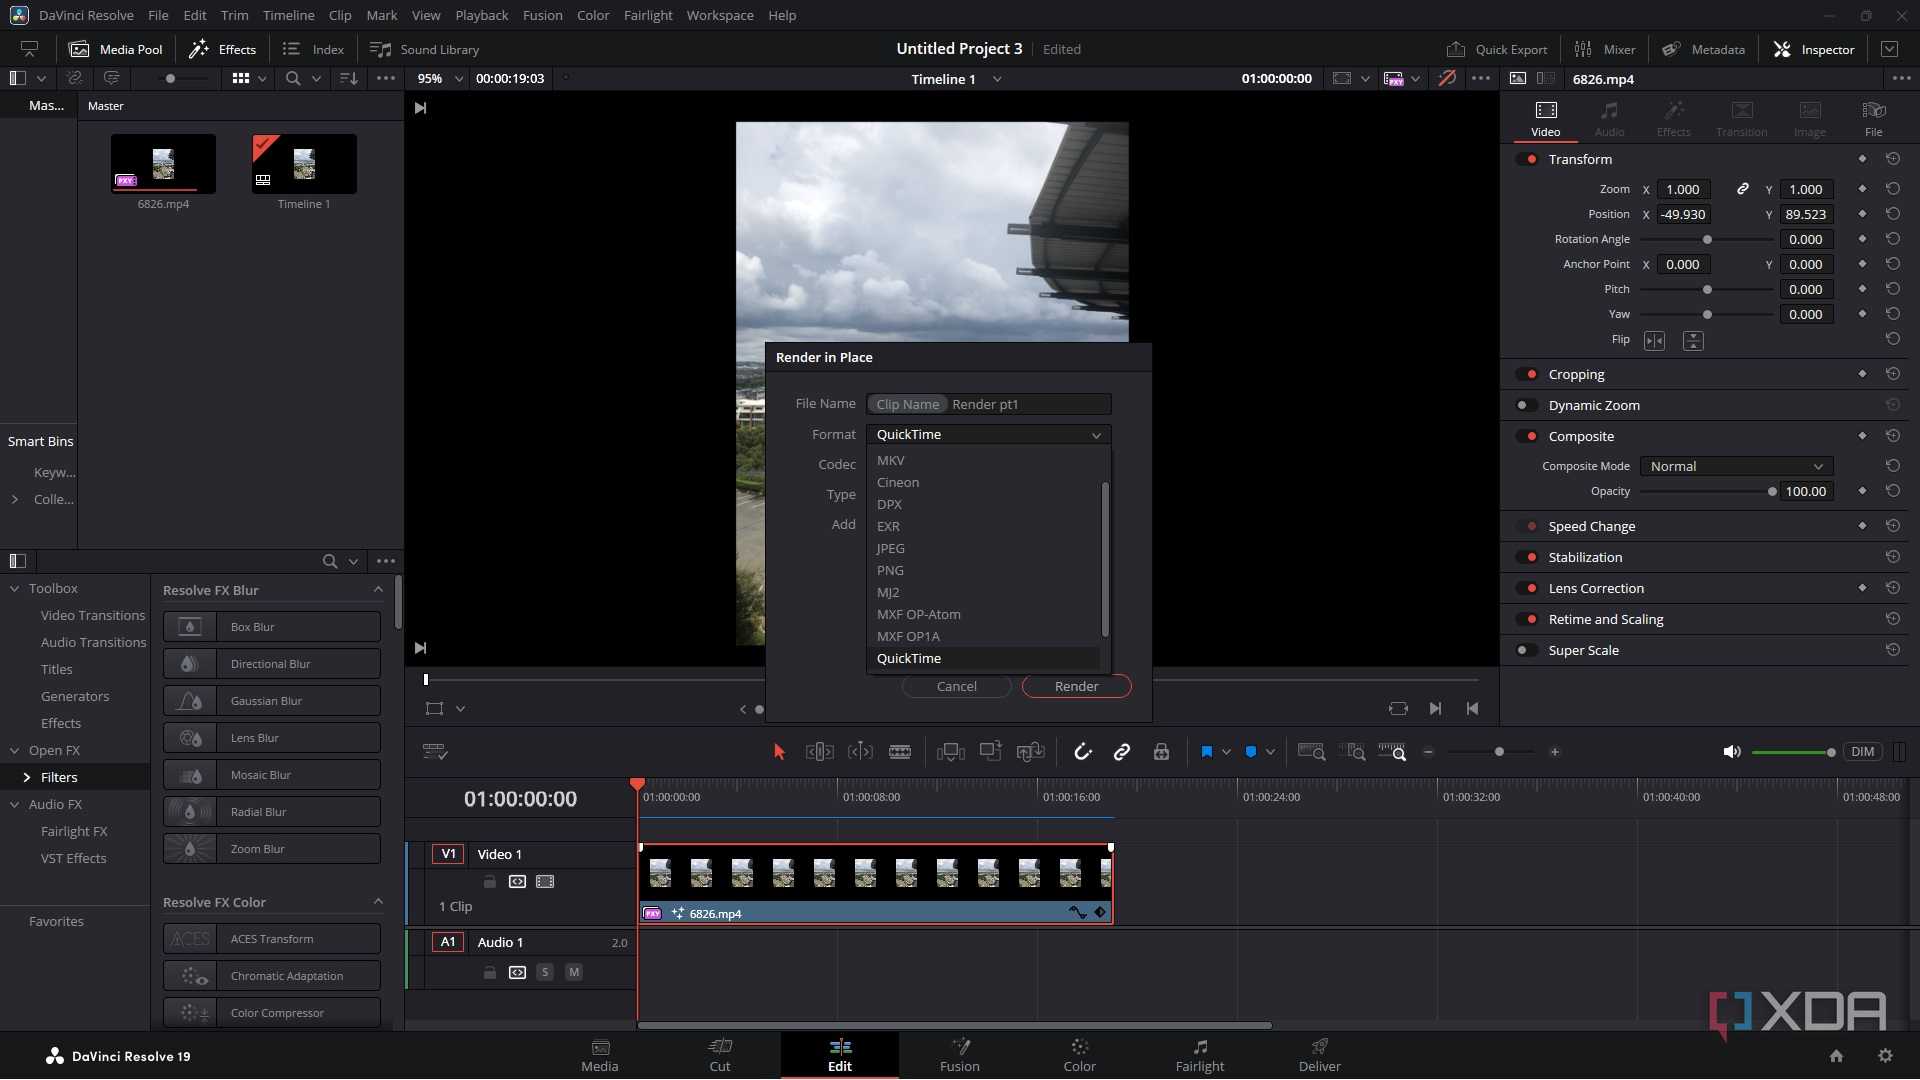Switch to the Color page tab
Screen dimensions: 1920x1080
click(1079, 1055)
